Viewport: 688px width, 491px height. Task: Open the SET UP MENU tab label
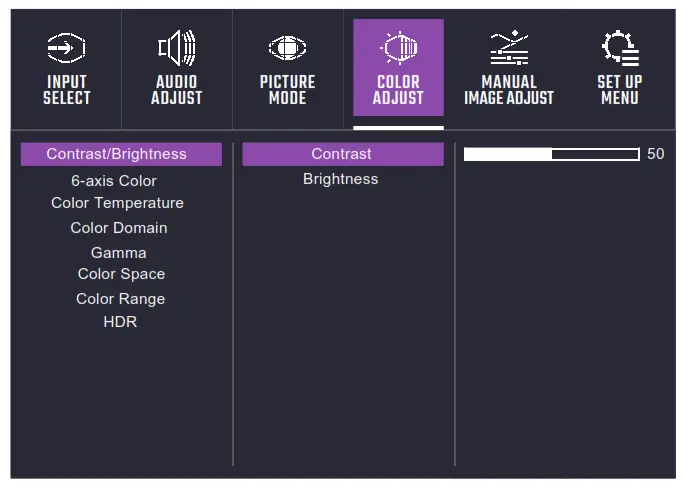(x=620, y=90)
